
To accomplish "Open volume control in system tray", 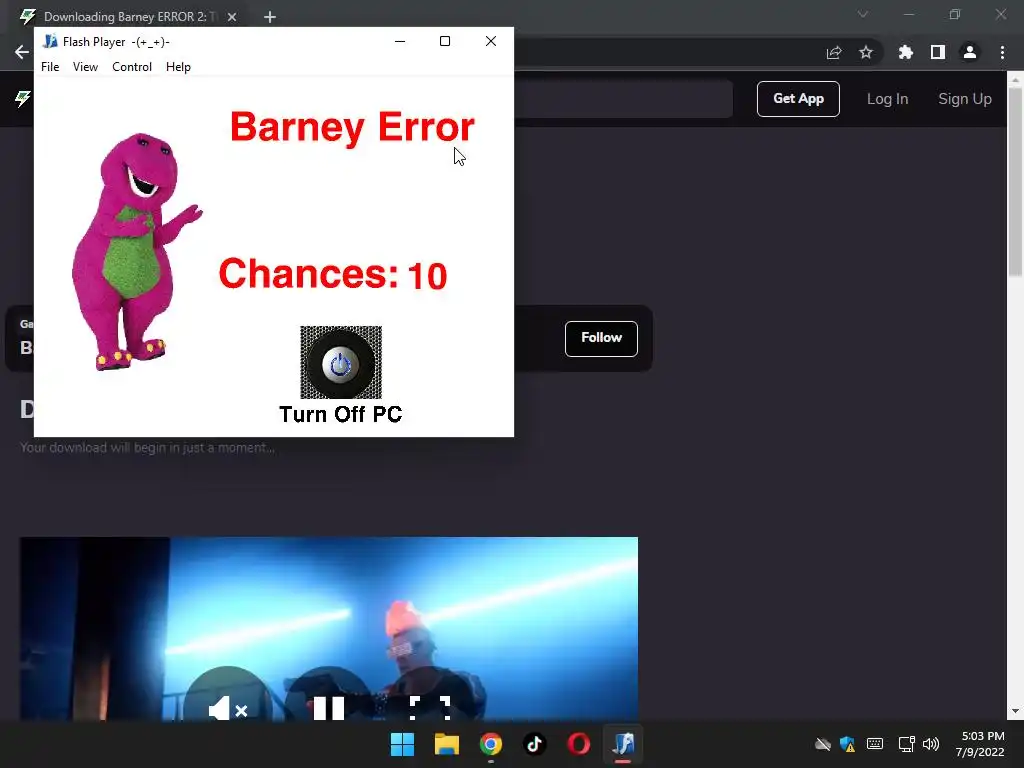I will point(931,744).
